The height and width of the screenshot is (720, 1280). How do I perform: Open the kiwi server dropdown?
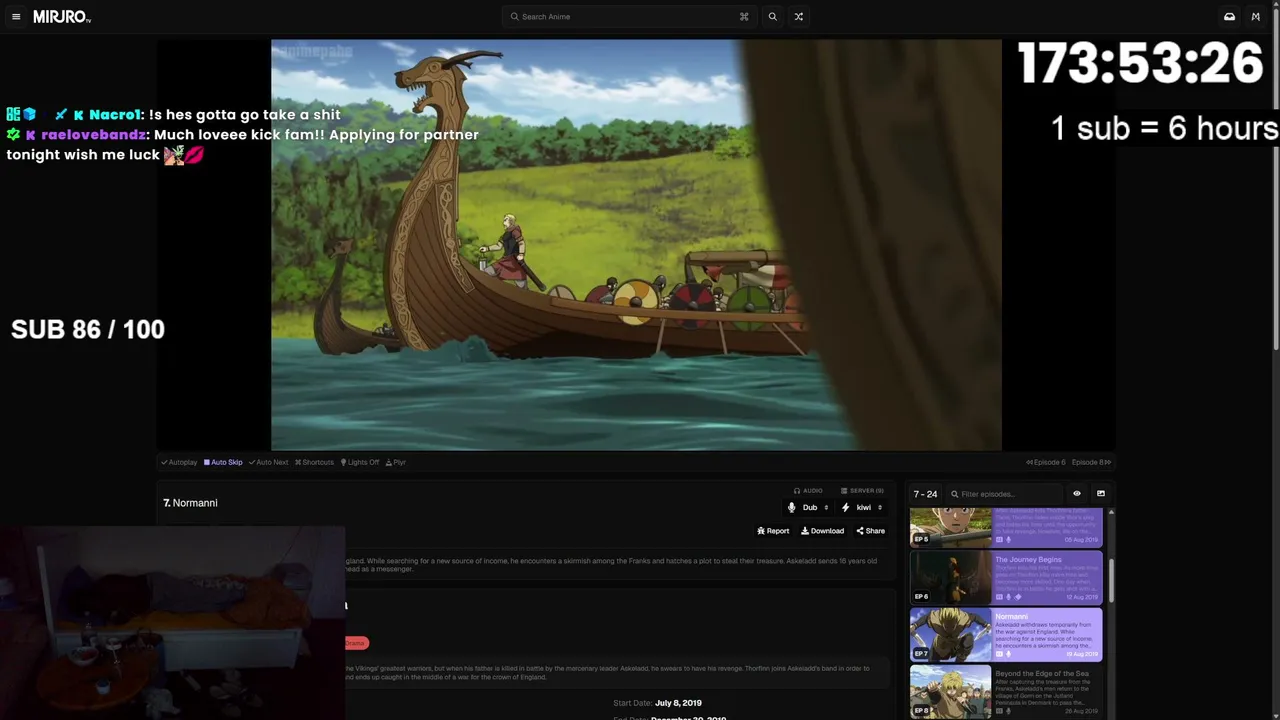863,508
